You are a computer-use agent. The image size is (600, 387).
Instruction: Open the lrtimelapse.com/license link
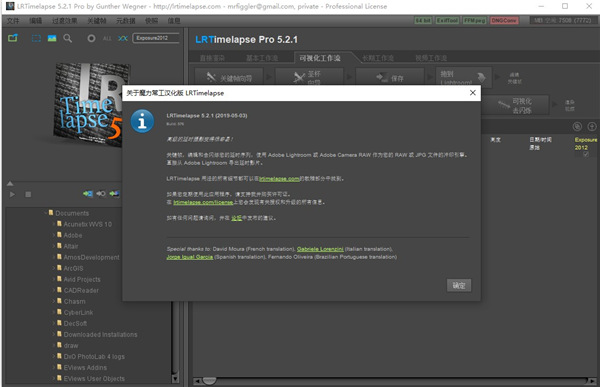coord(203,202)
